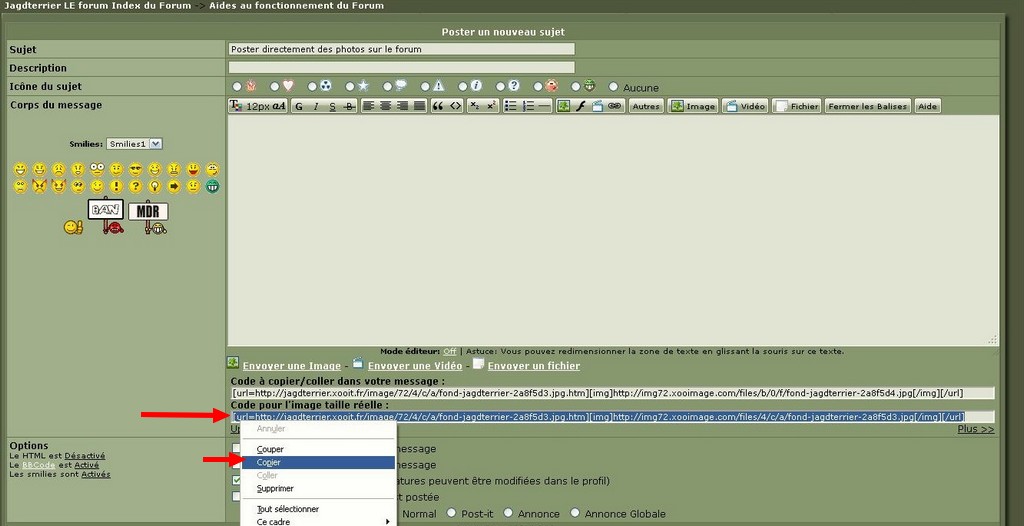This screenshot has width=1024, height=526.
Task: Choose Aucune topic icon option
Action: 613,86
